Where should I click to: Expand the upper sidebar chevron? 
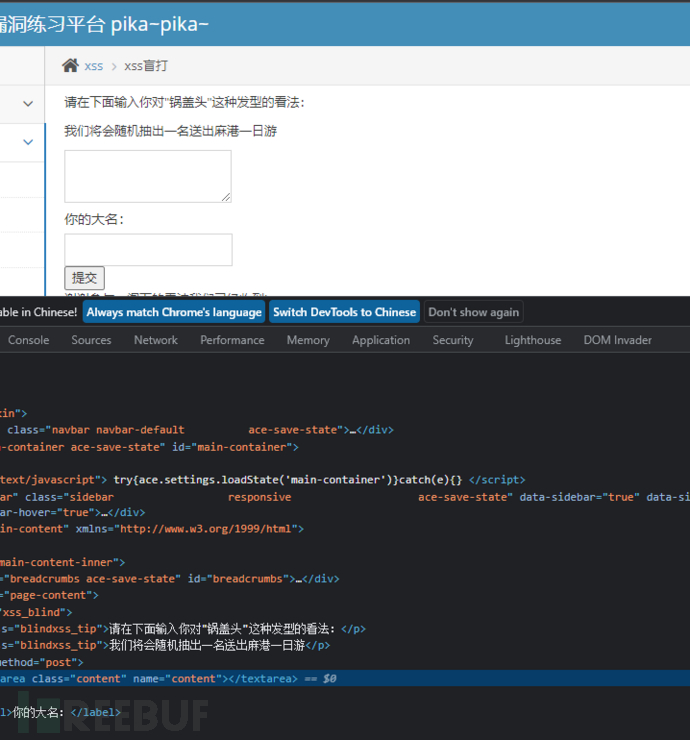click(x=28, y=104)
